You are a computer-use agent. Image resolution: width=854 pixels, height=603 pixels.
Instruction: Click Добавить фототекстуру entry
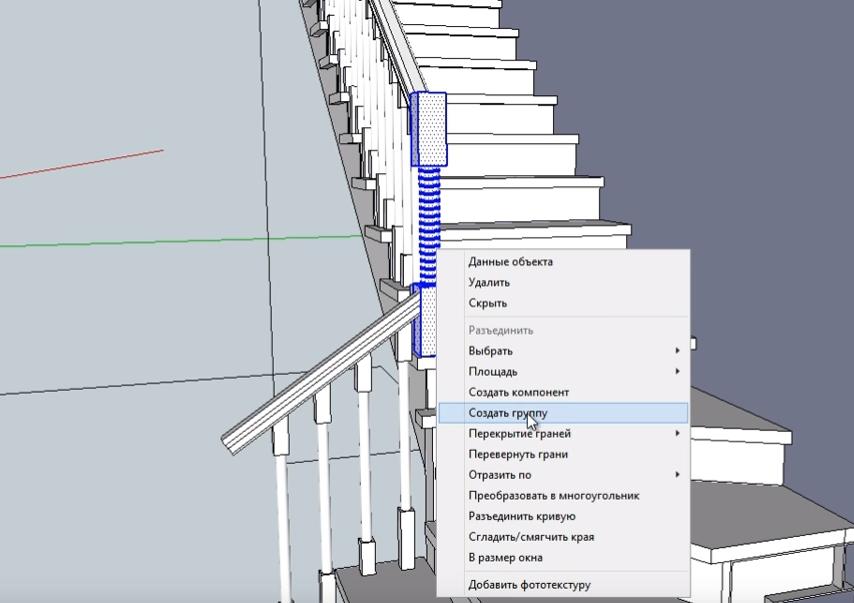click(x=529, y=584)
